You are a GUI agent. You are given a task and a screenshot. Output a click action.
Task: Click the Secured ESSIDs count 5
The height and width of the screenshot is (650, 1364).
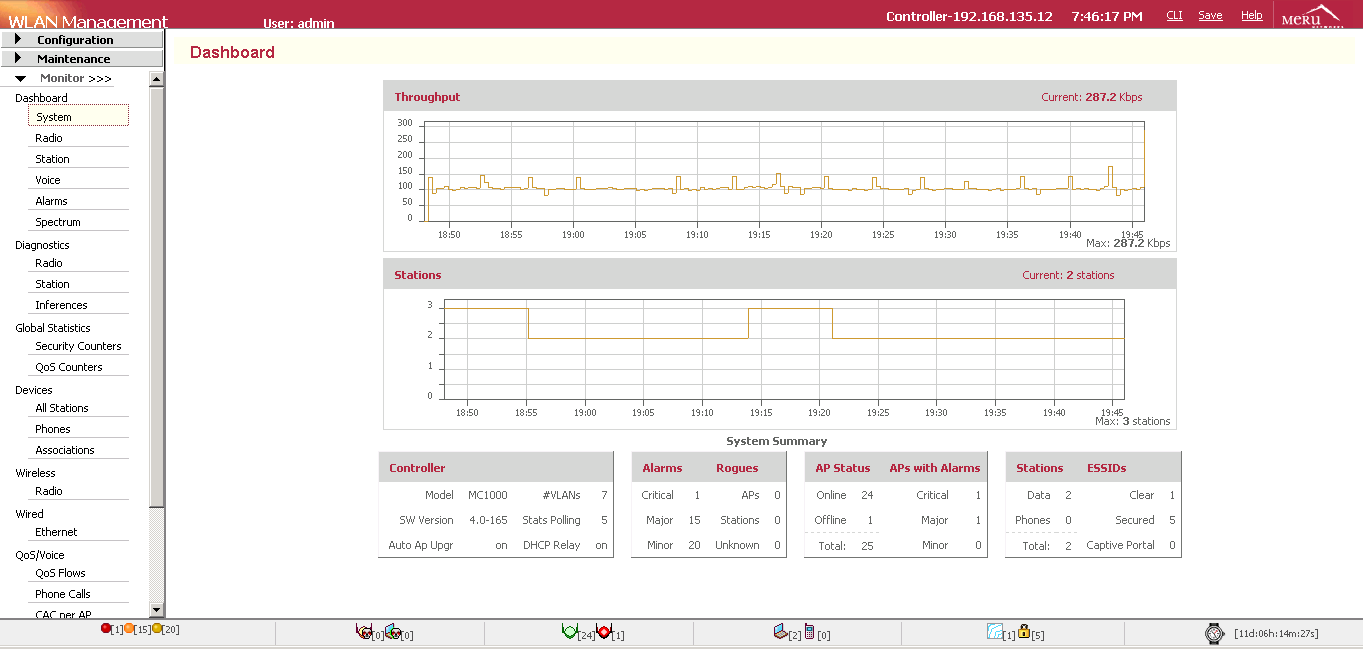point(1172,520)
